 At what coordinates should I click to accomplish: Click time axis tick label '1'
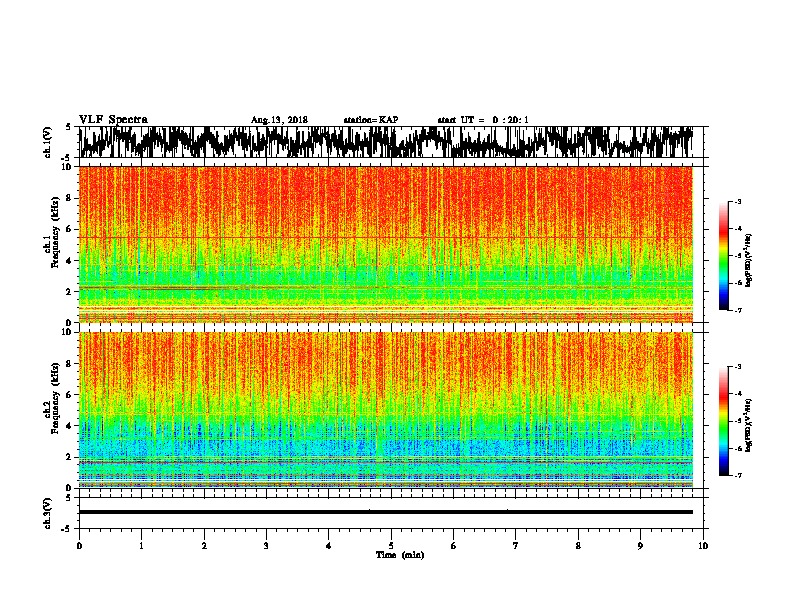[141, 546]
